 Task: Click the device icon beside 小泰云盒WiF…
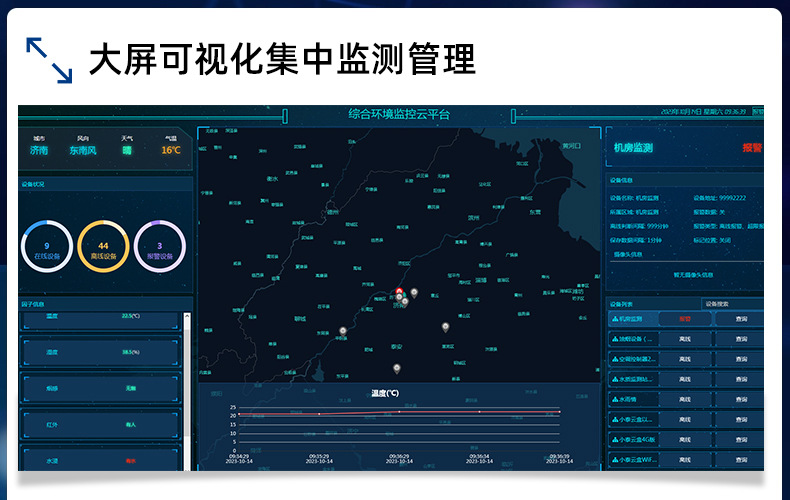(615, 460)
